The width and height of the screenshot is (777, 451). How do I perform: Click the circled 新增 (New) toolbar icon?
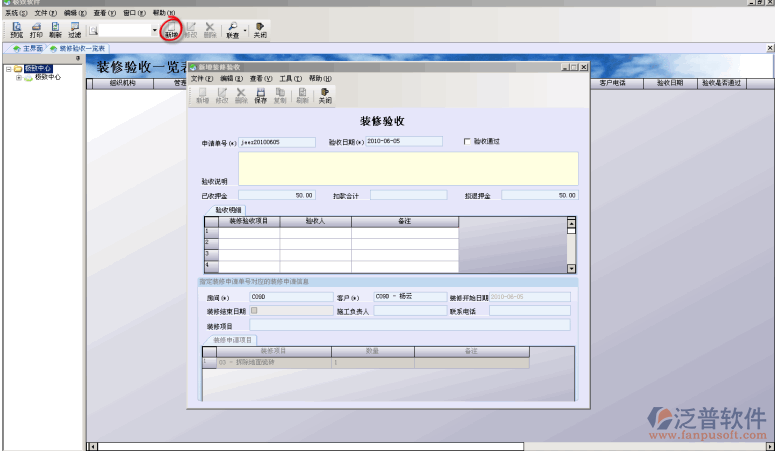pyautogui.click(x=171, y=30)
